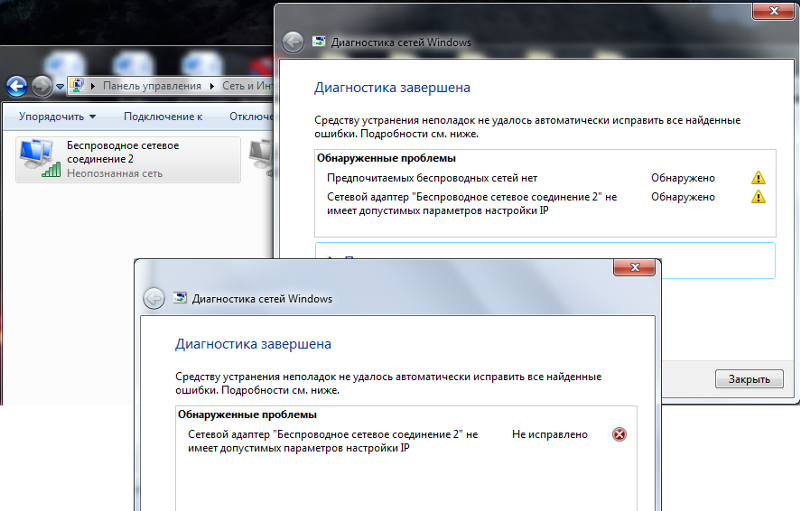Close the rear diagnostics window with X
800x511 pixels.
pyautogui.click(x=773, y=11)
